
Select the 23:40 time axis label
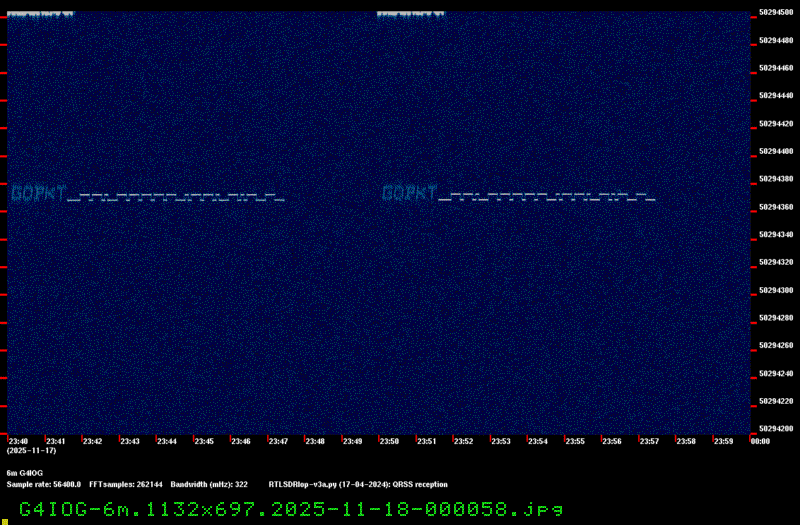tap(18, 441)
